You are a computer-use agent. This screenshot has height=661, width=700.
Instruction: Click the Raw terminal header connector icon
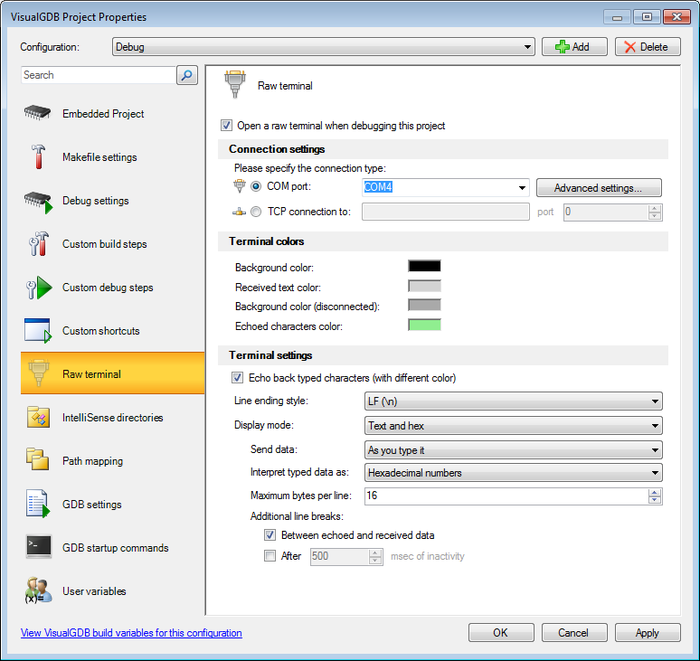235,84
